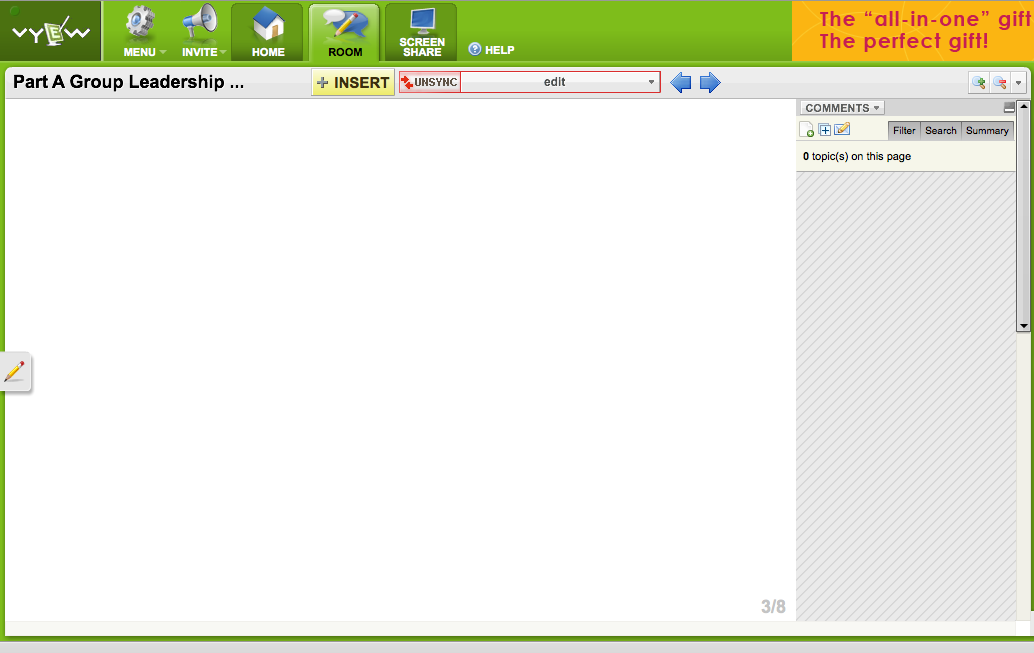1034x653 pixels.
Task: Add a new comment topic
Action: click(x=806, y=130)
